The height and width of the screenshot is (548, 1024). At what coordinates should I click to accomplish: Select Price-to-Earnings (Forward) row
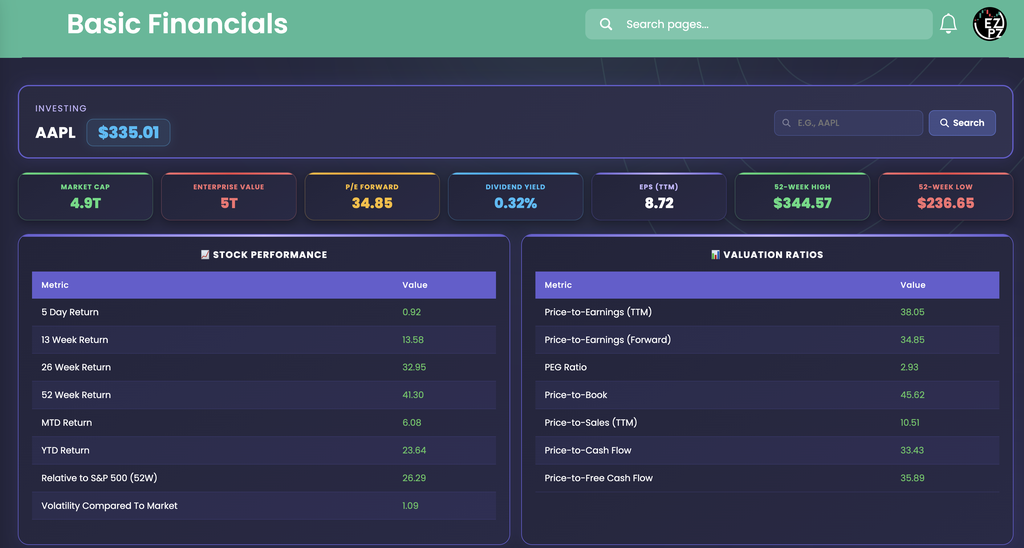[767, 340]
